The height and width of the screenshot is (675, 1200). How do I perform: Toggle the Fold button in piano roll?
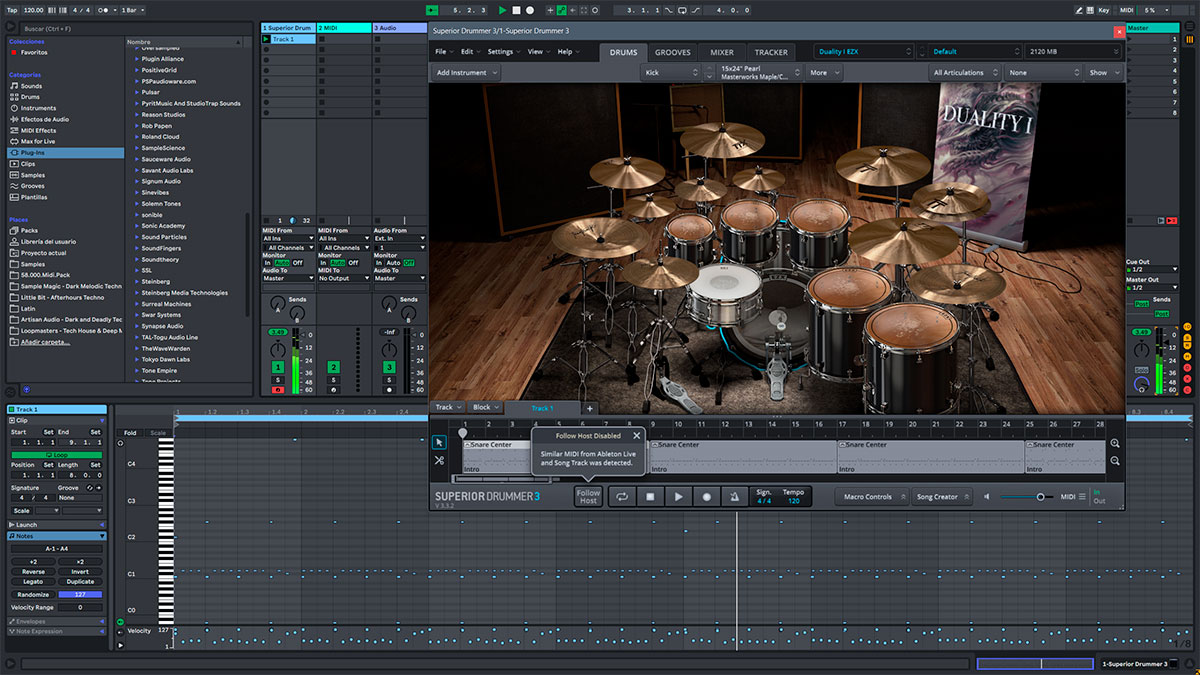130,433
